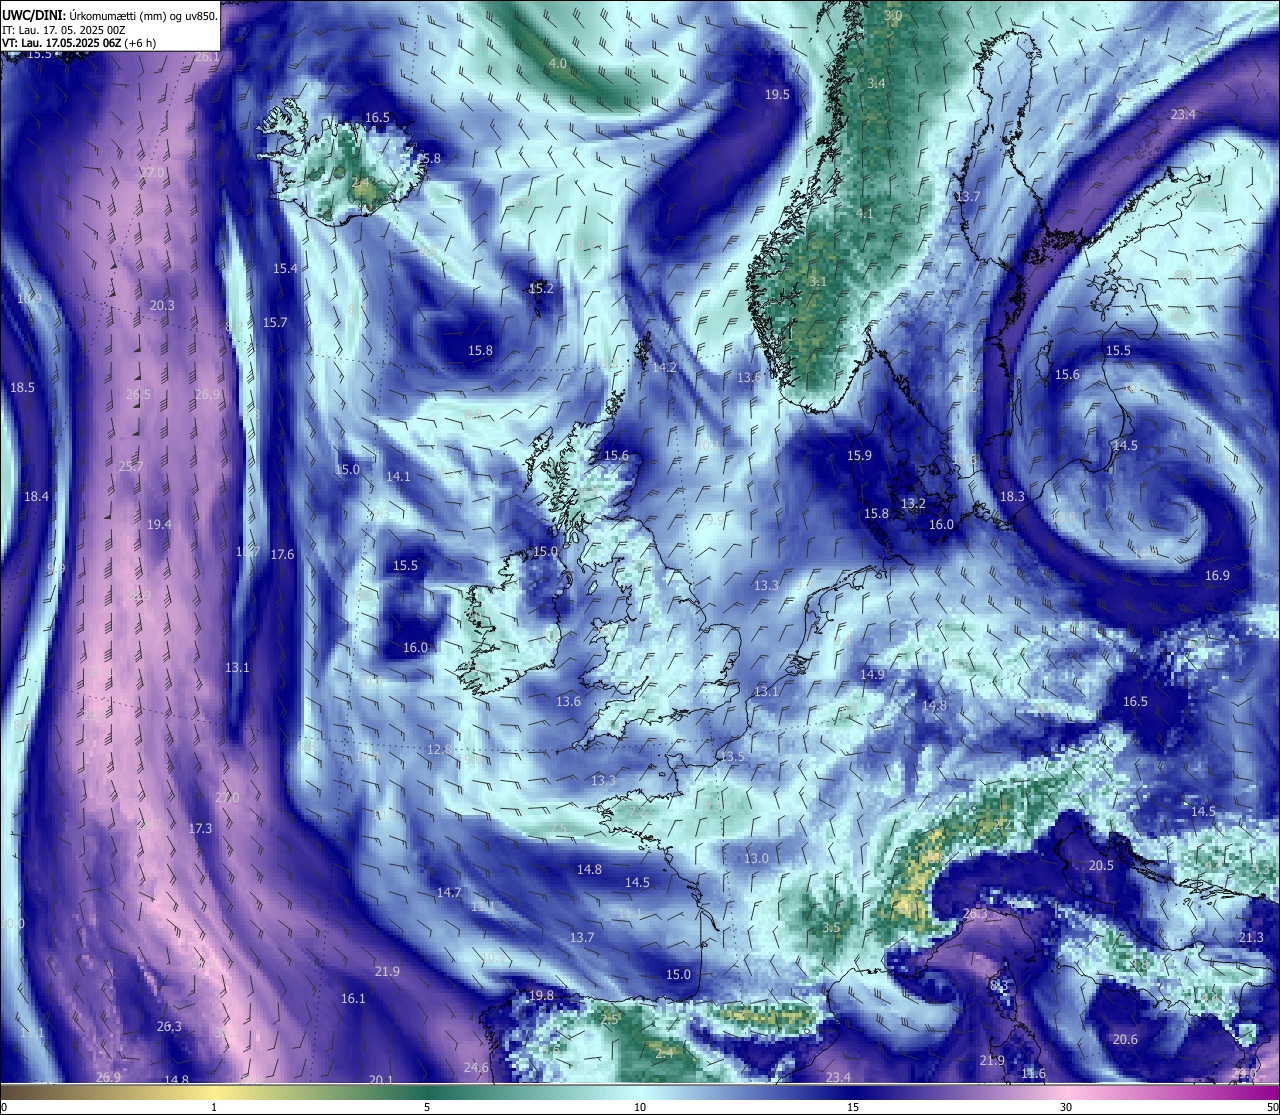
Task: Click the '14.2' value near Shetland
Action: (x=664, y=367)
